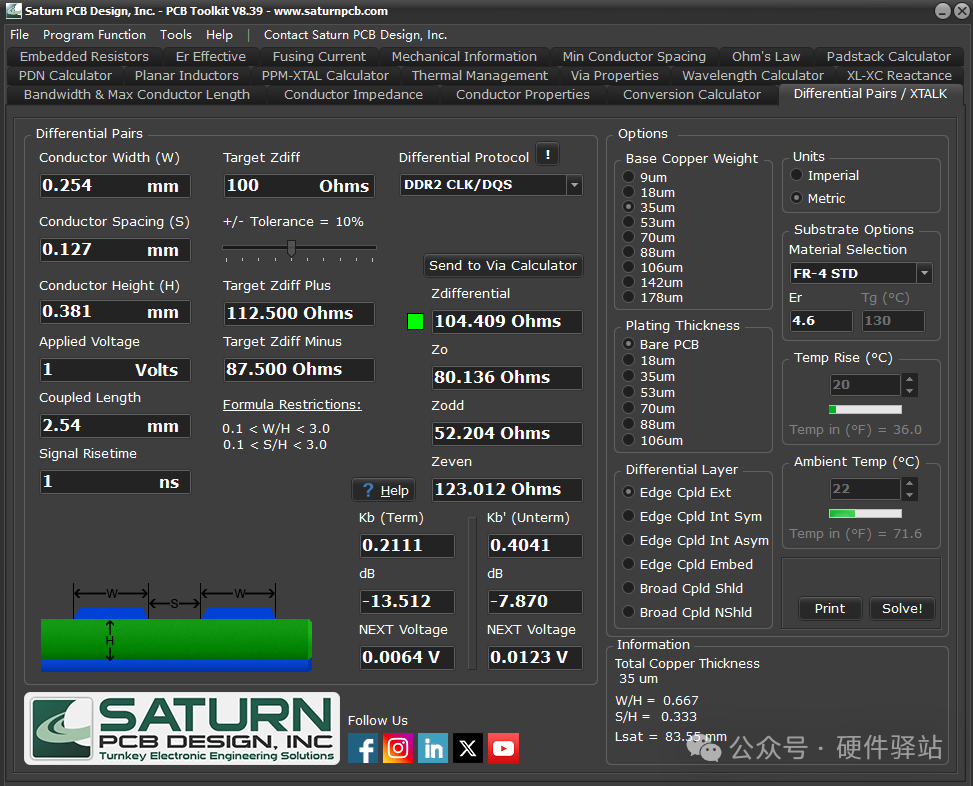Increase the Ambient Temp value
This screenshot has width=973, height=786.
(x=910, y=483)
